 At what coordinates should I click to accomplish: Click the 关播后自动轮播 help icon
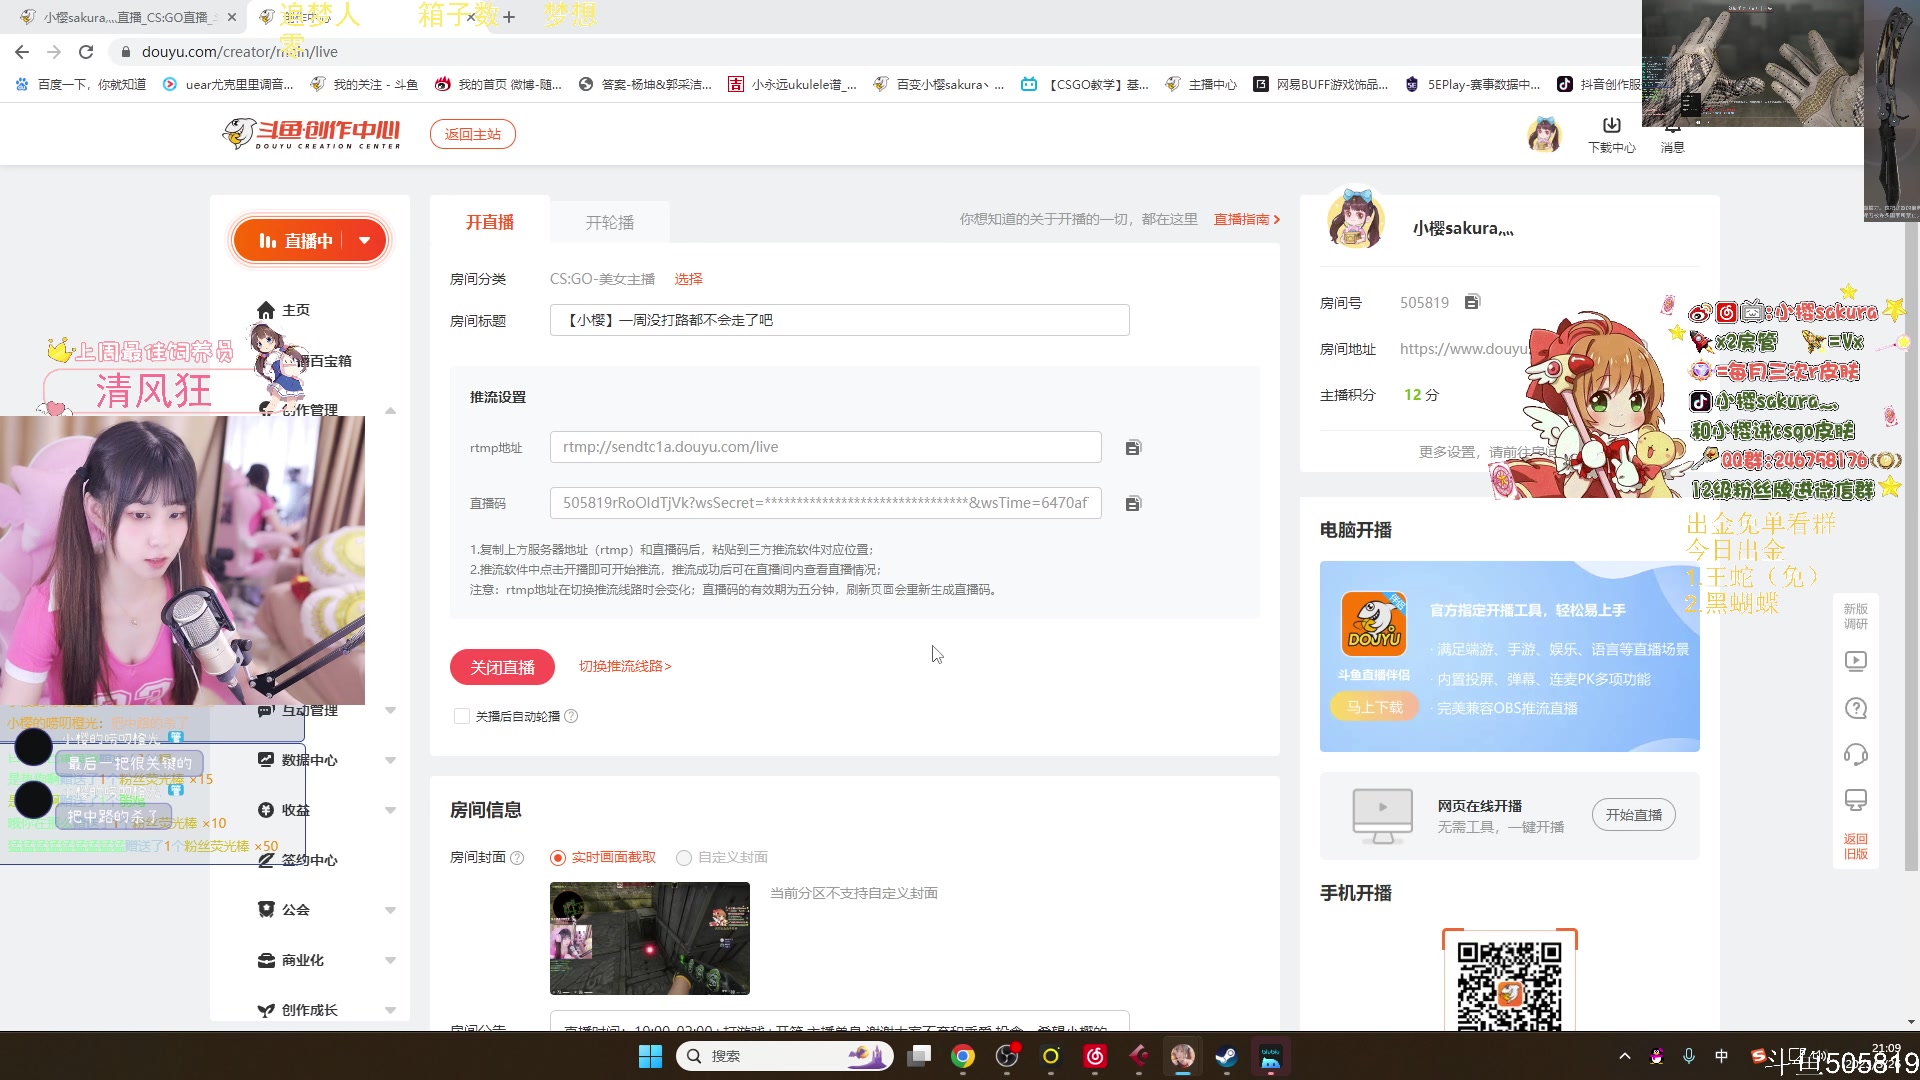click(571, 716)
